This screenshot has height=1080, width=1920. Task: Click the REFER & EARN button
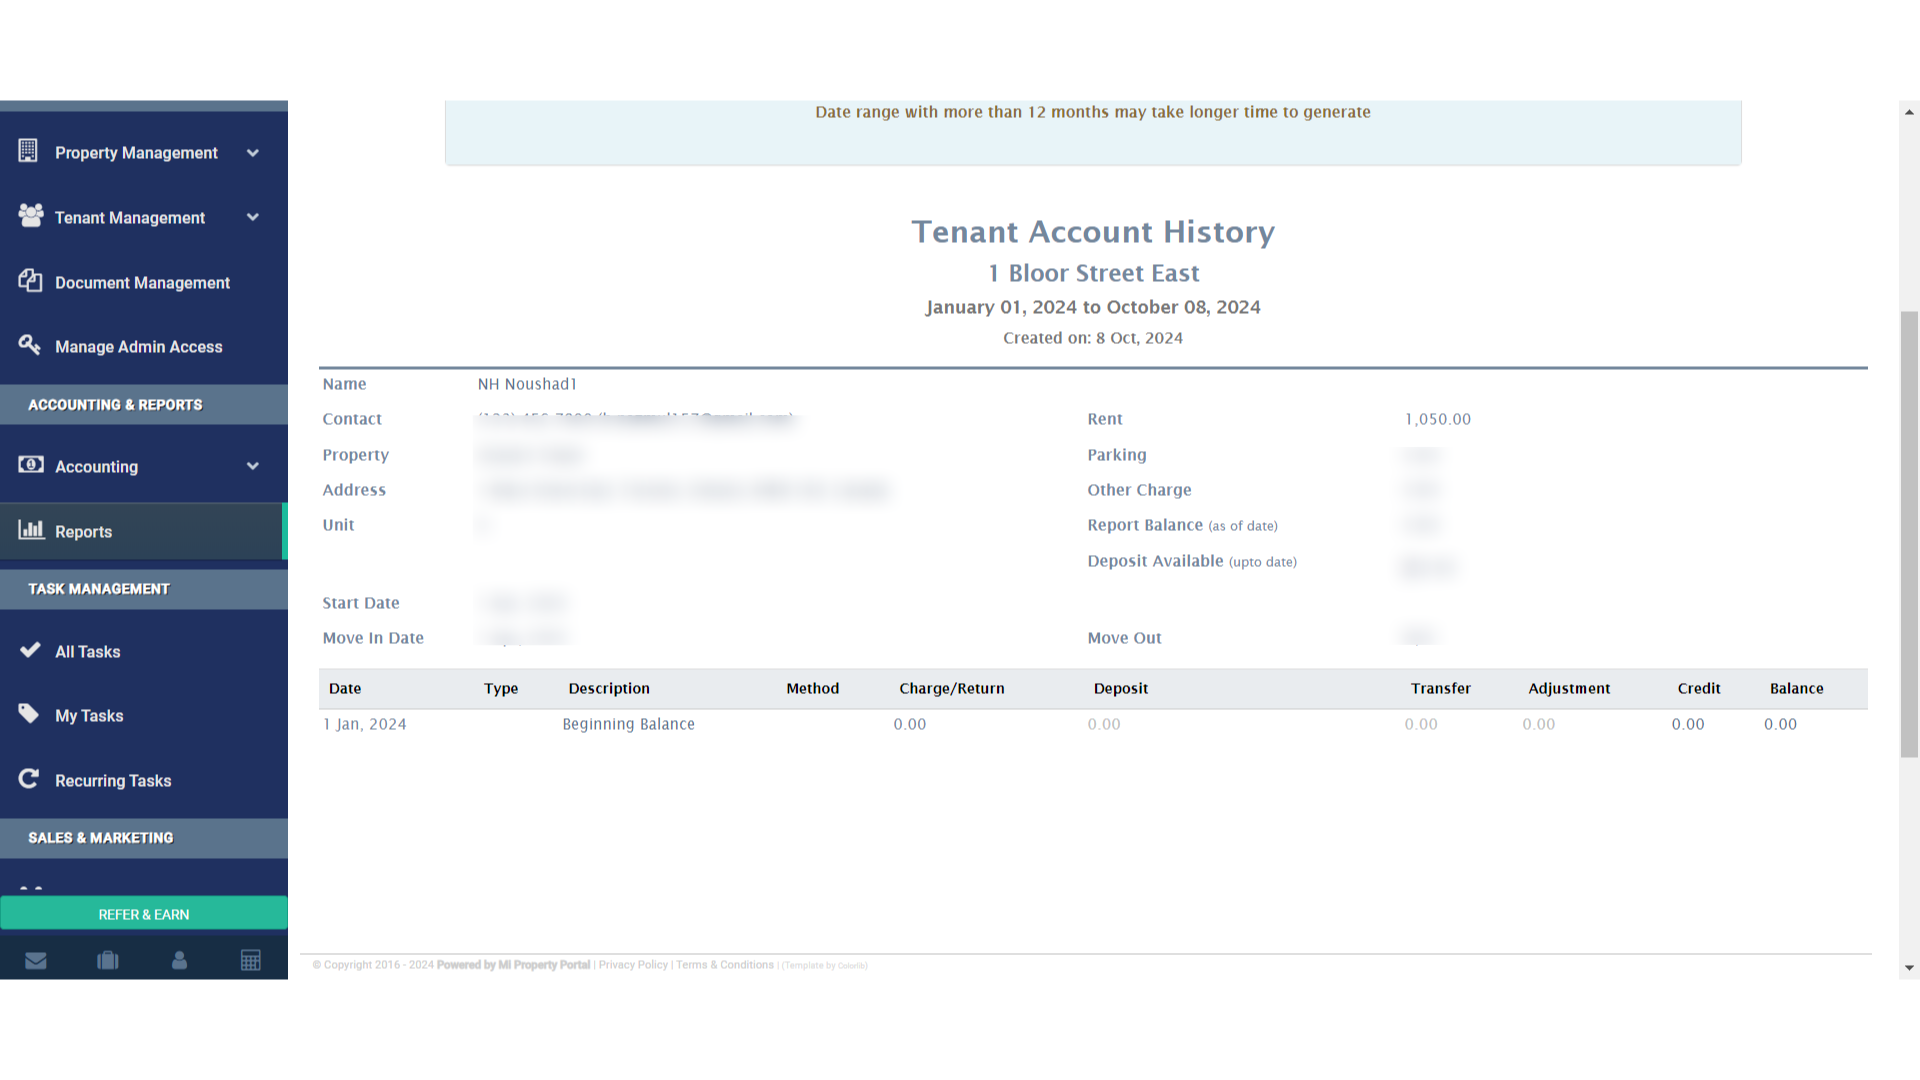point(144,913)
